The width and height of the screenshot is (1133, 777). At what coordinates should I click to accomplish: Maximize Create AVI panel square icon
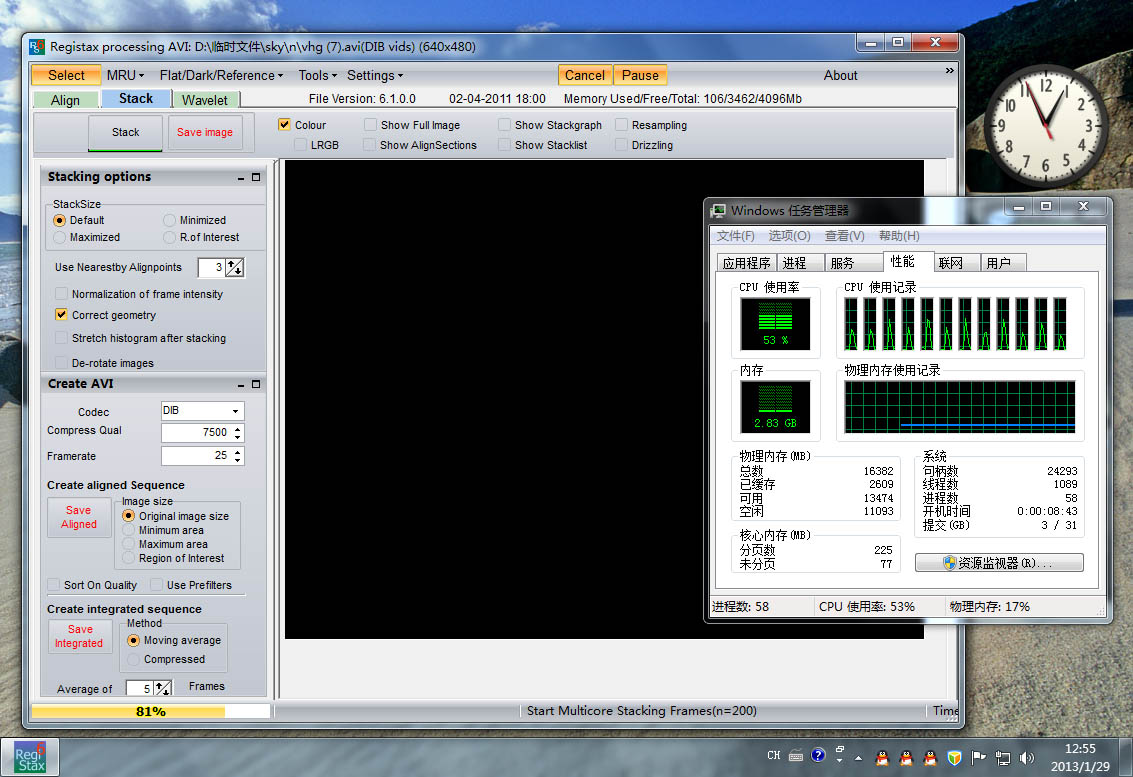point(256,385)
